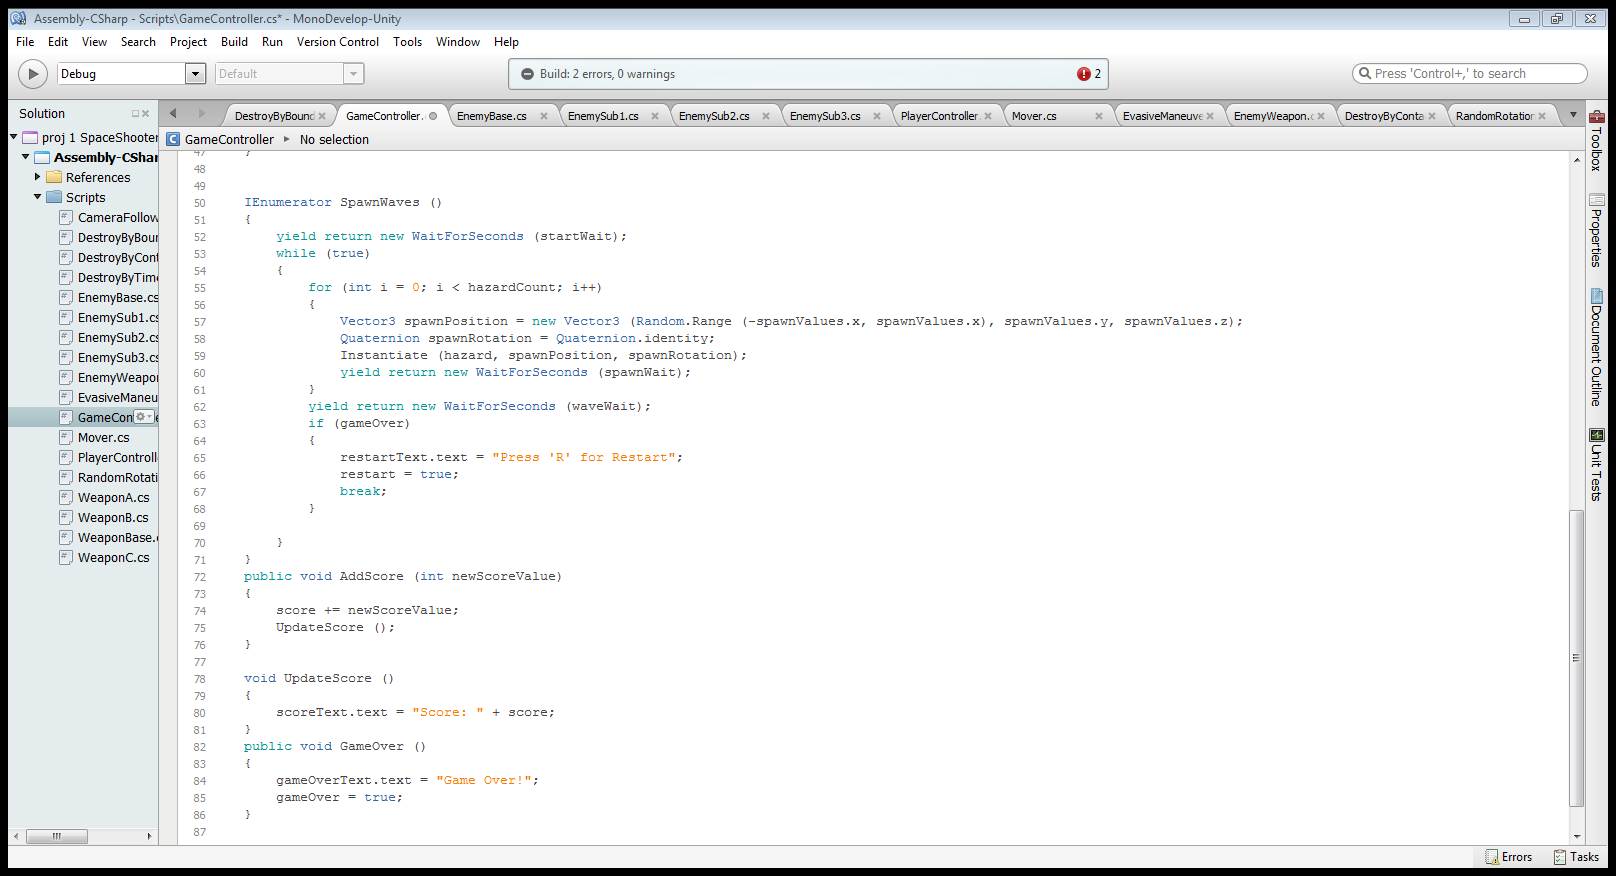
Task: Open the Tasks pad
Action: pyautogui.click(x=1576, y=857)
